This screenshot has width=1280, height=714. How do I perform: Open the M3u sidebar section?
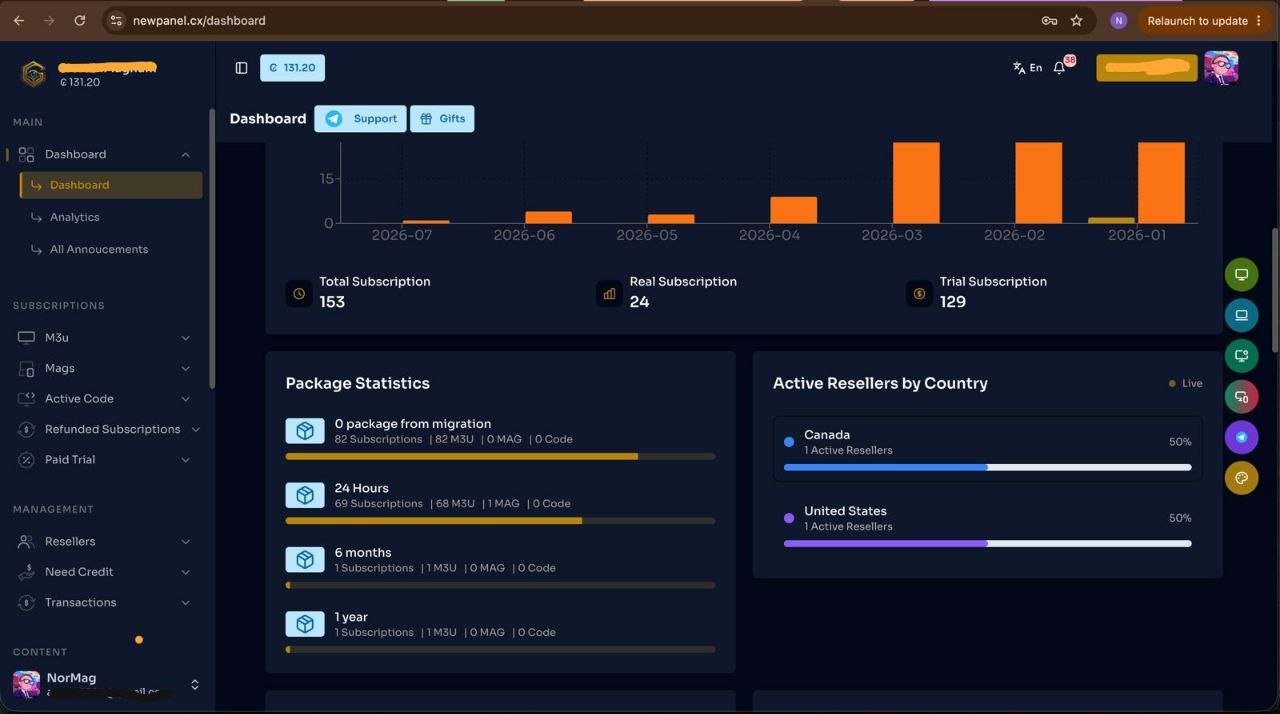click(x=104, y=338)
